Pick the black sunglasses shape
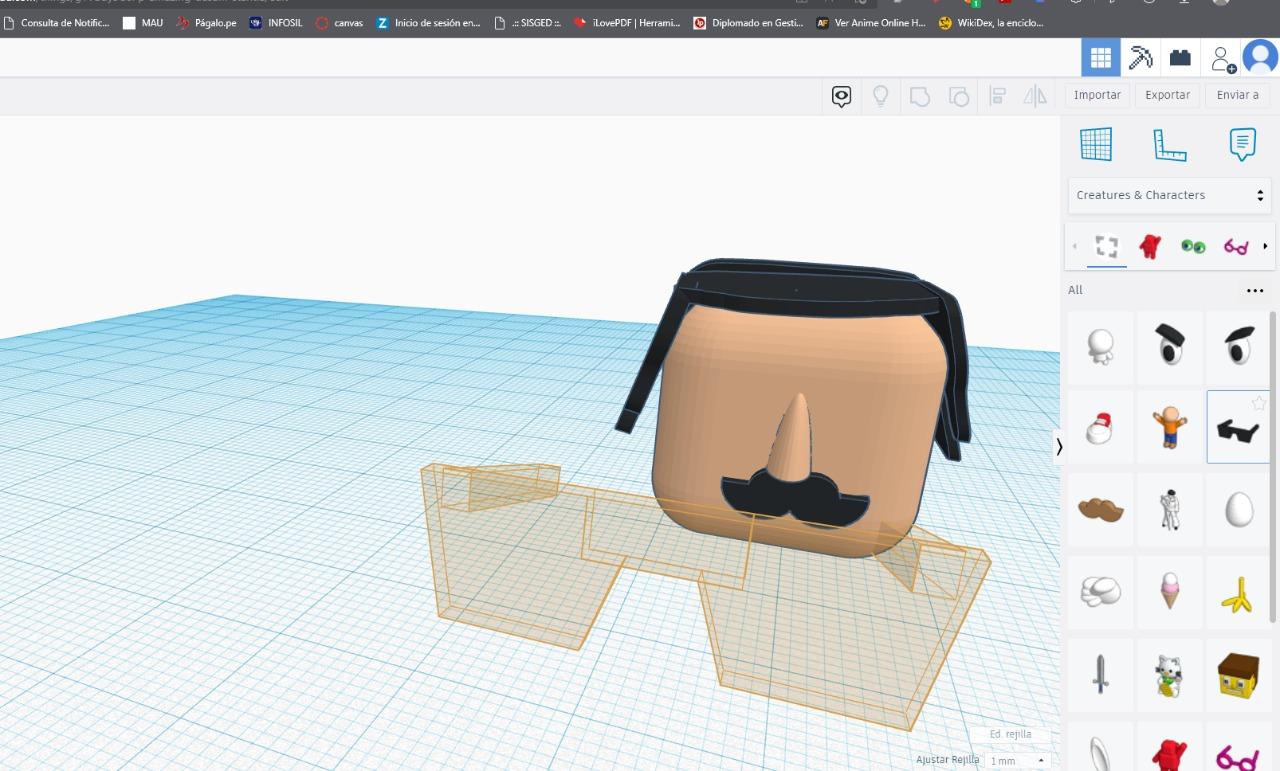The image size is (1280, 771). (x=1237, y=430)
